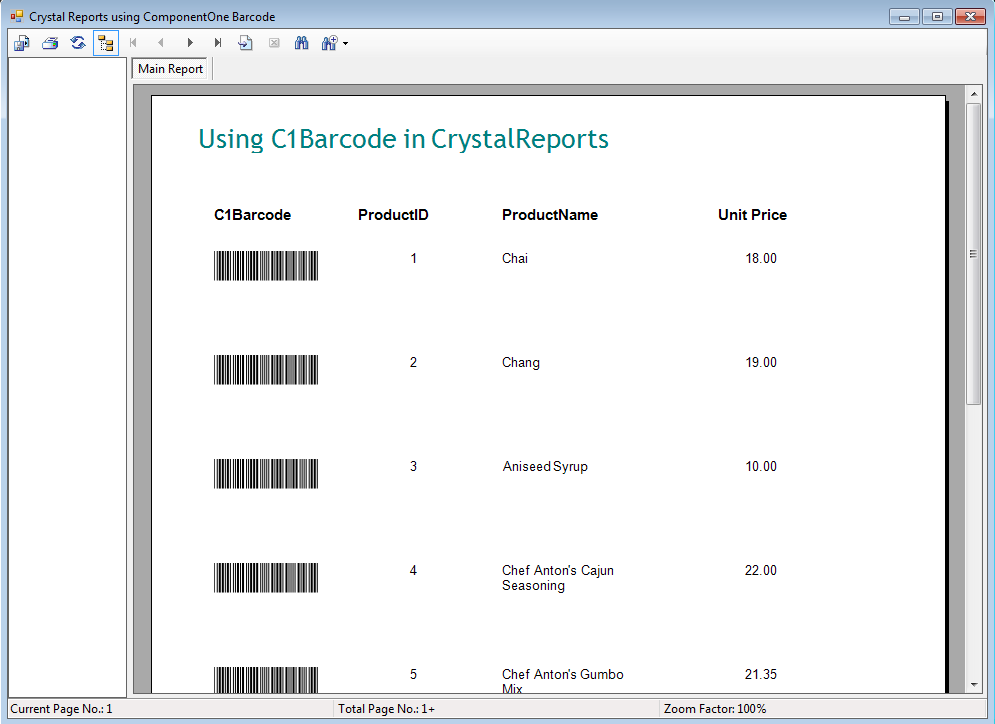Click the Aniseed Syrup product name
995x724 pixels.
tap(545, 467)
